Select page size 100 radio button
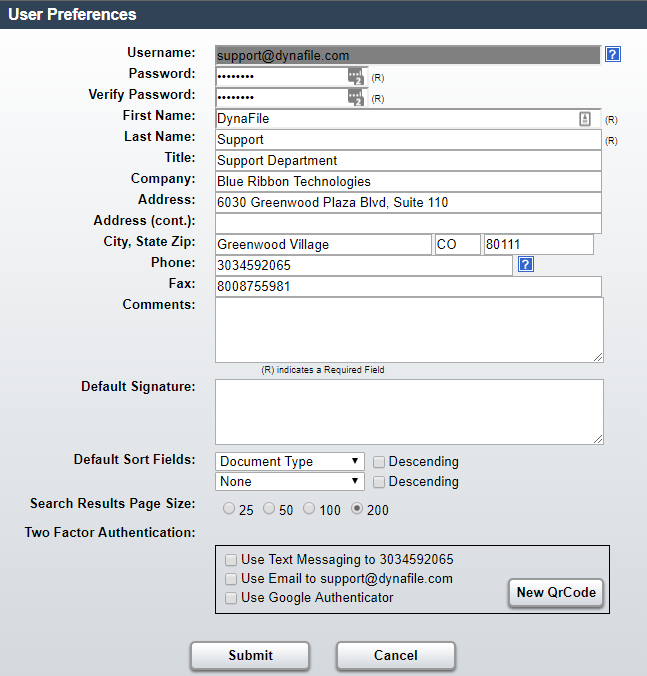The height and width of the screenshot is (676, 647). tap(309, 509)
